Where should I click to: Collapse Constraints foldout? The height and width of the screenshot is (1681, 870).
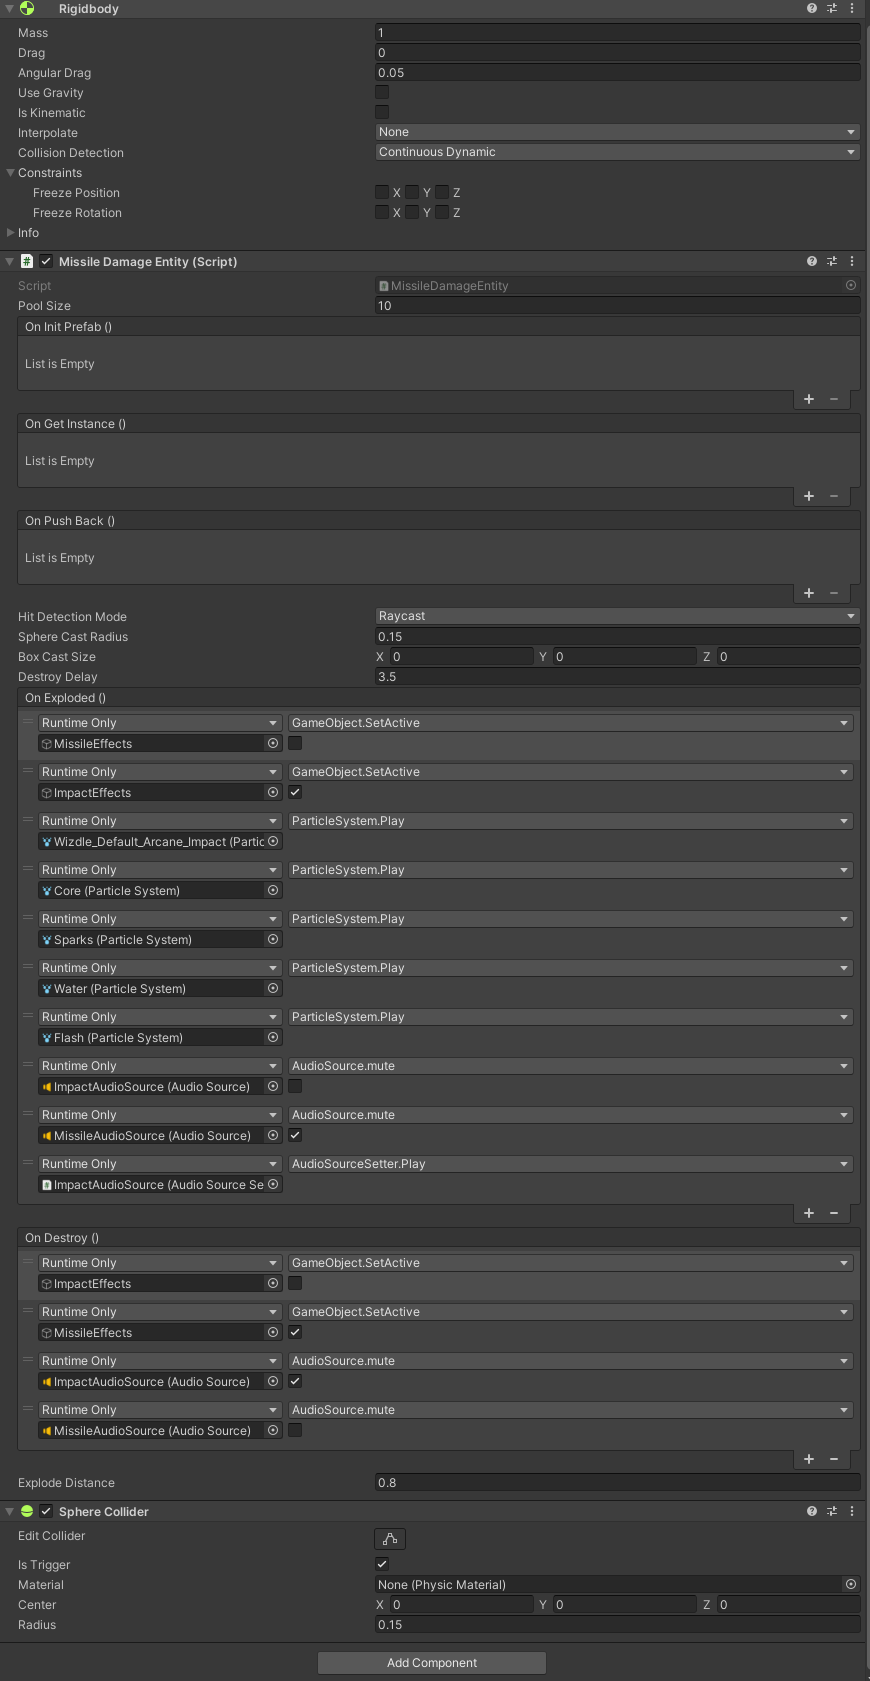(10, 172)
